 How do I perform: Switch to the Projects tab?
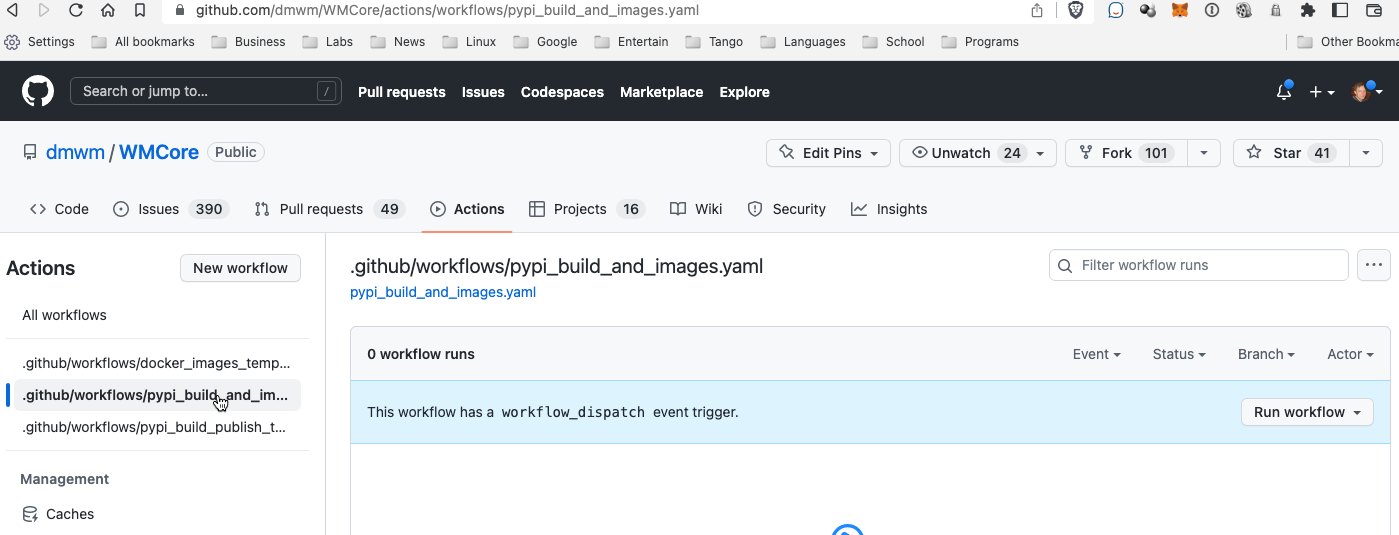586,209
